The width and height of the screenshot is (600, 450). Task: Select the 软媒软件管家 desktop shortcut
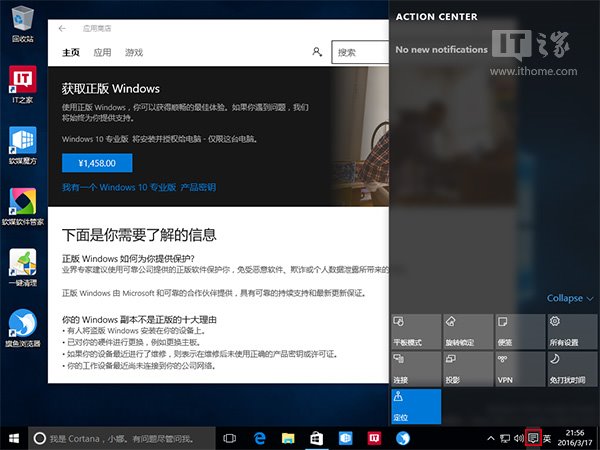point(23,207)
